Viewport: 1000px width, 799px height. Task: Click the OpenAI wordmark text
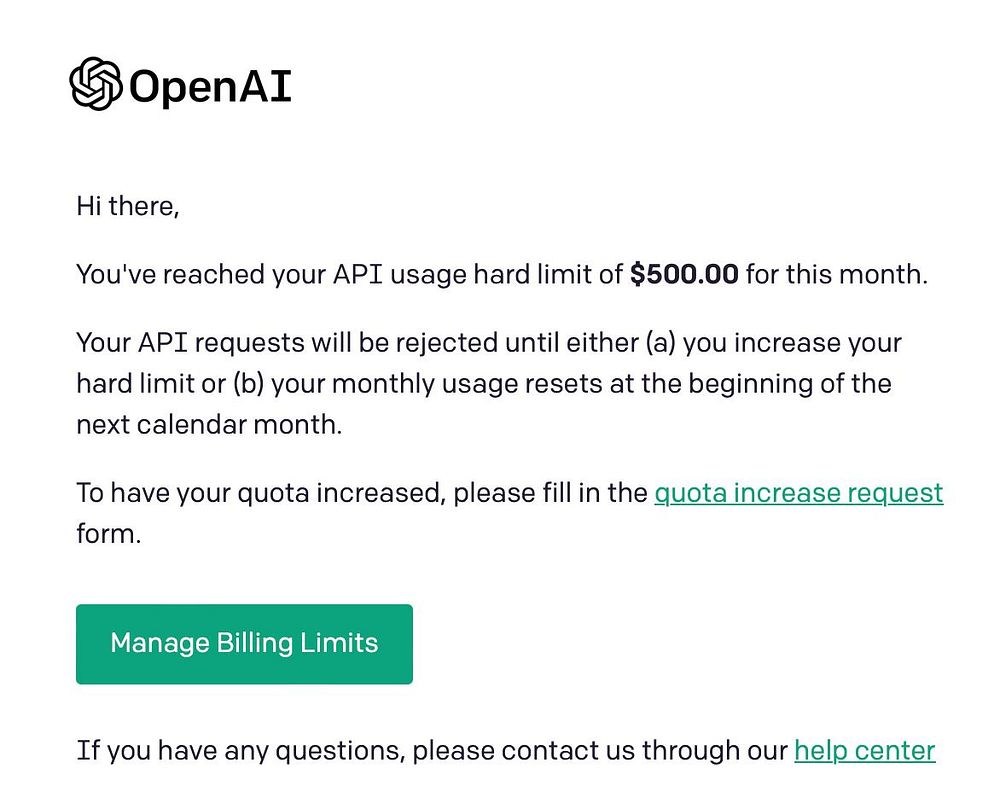tap(210, 86)
